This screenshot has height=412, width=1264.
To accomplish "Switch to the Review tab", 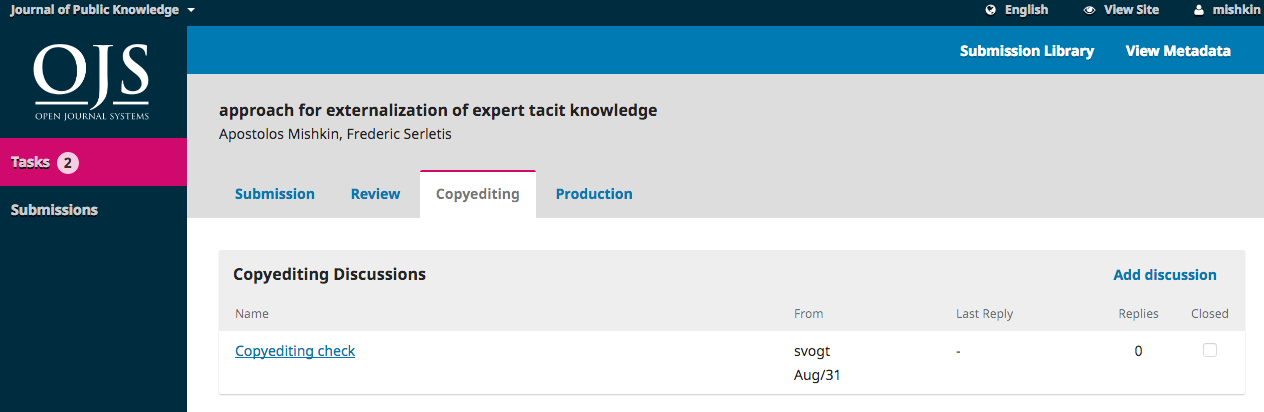I will click(x=375, y=194).
